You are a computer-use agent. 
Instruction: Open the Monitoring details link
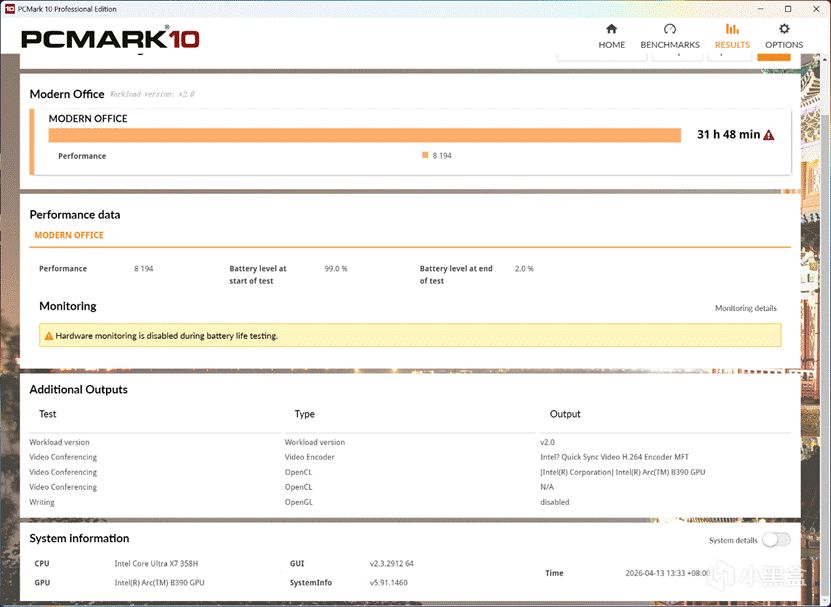click(x=746, y=308)
